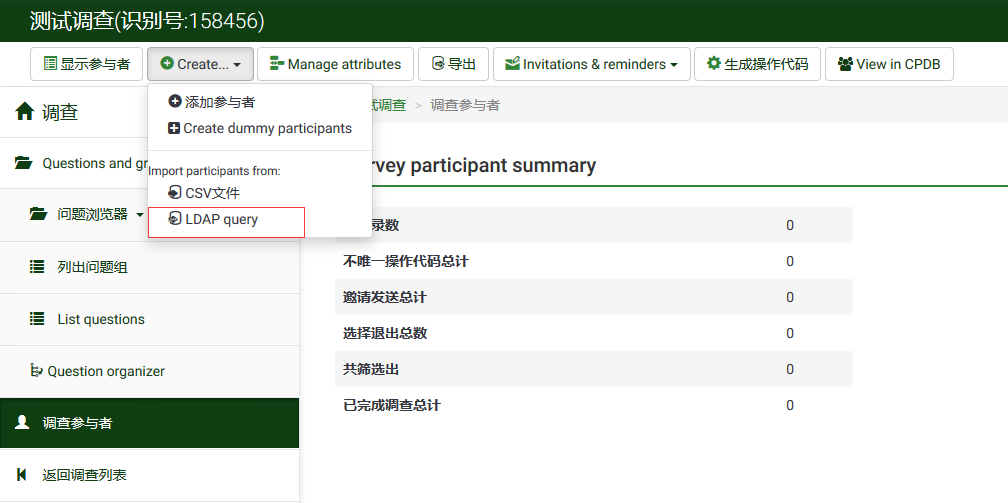Click the Question organizer tree icon

pos(38,371)
